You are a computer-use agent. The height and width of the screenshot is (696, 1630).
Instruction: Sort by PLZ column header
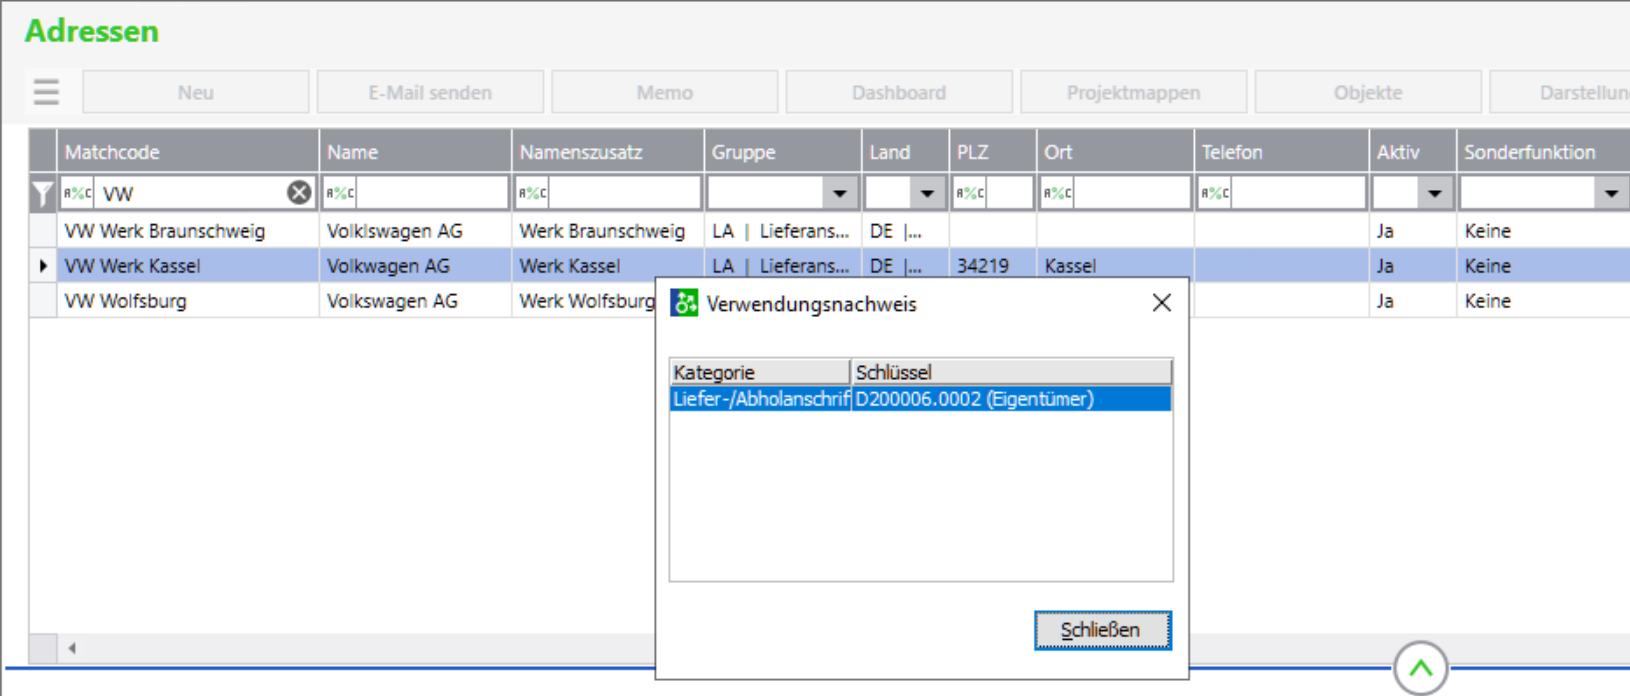click(x=992, y=152)
